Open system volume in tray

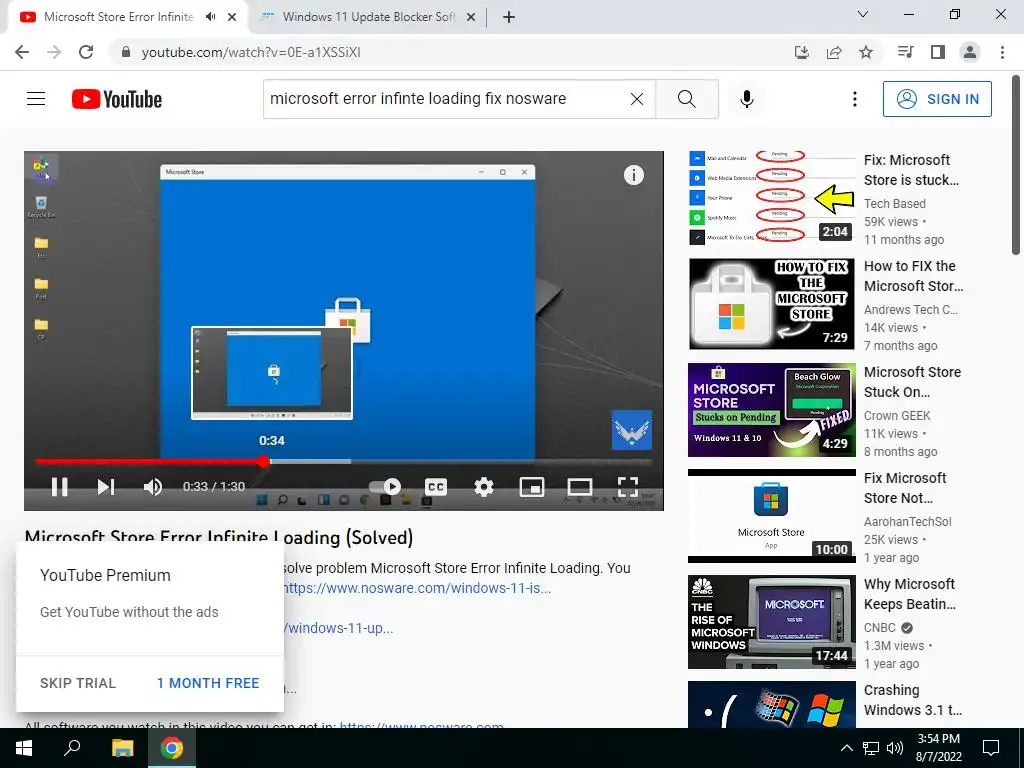pos(895,748)
